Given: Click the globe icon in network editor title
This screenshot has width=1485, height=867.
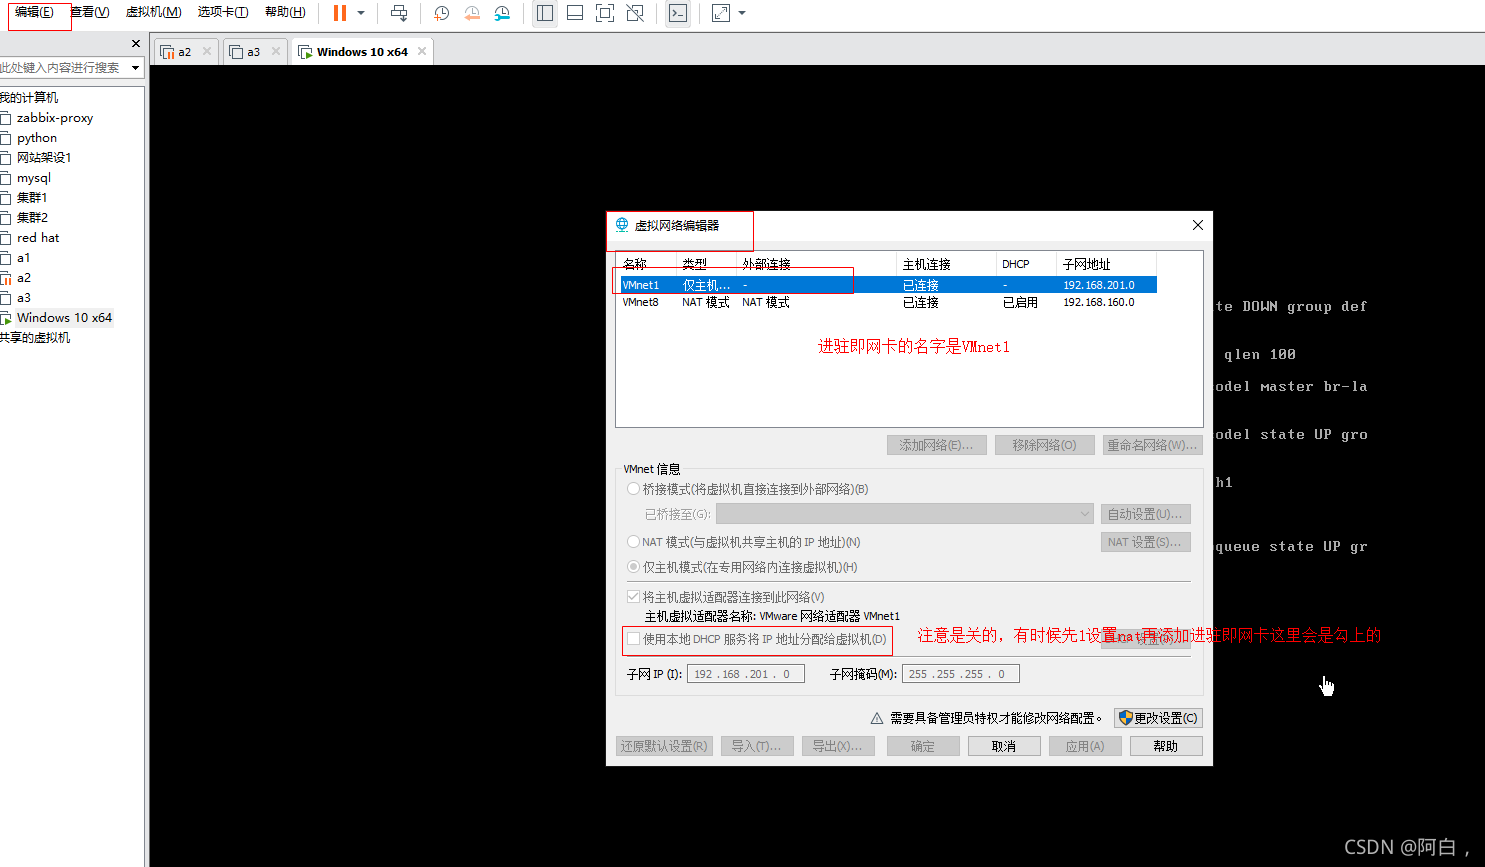Looking at the screenshot, I should 622,225.
